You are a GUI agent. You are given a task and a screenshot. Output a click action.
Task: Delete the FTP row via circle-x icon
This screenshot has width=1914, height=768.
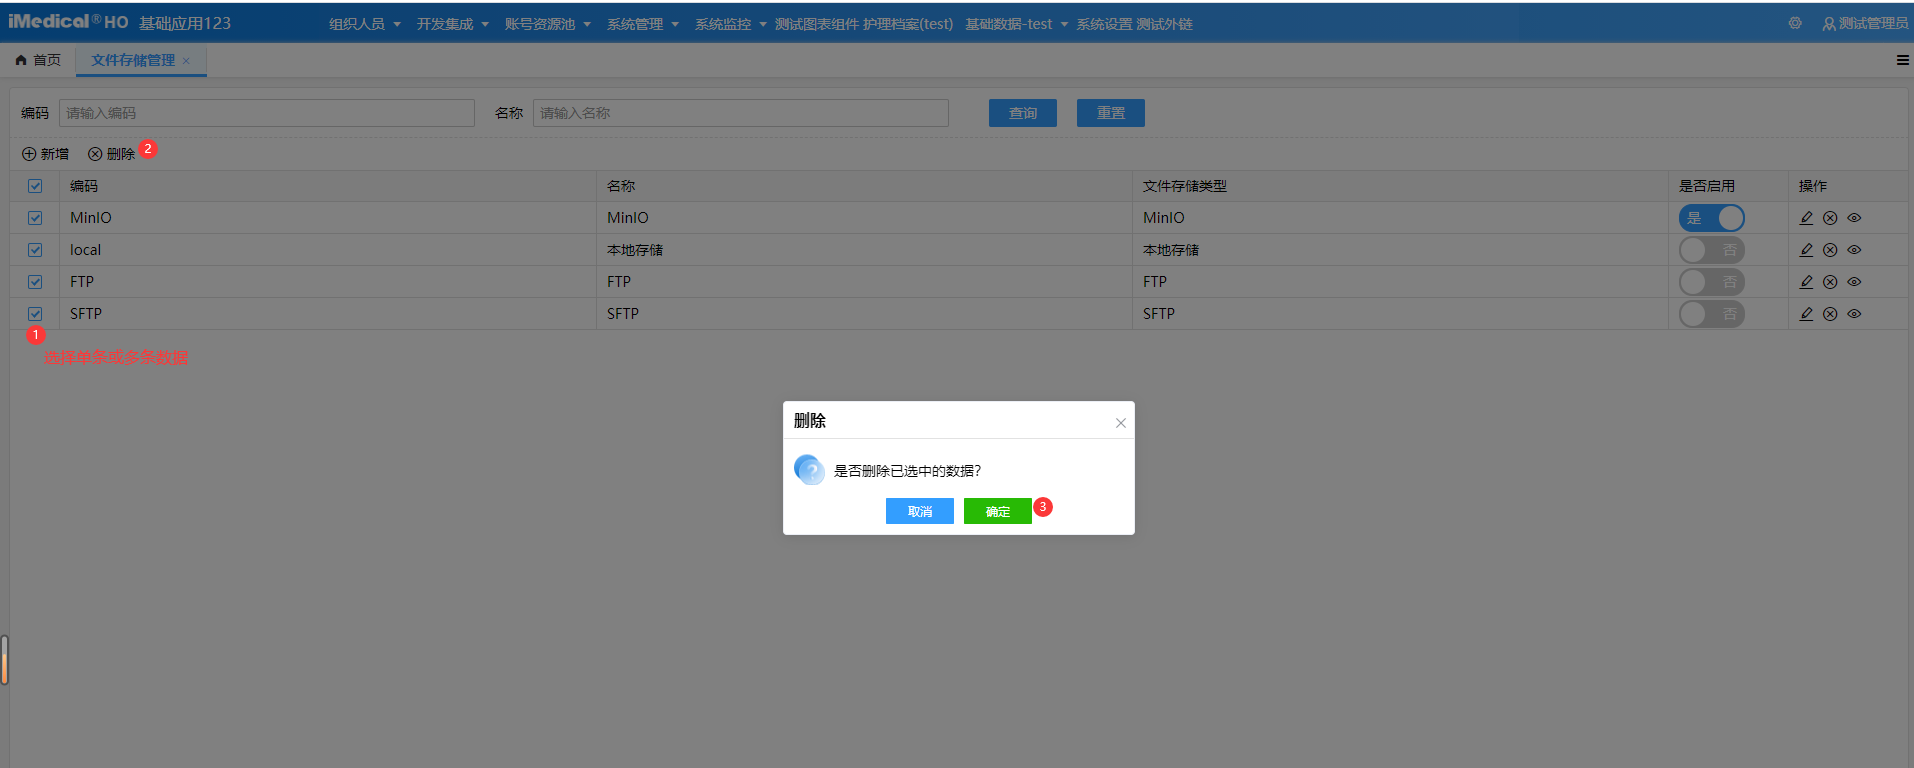pyautogui.click(x=1830, y=282)
